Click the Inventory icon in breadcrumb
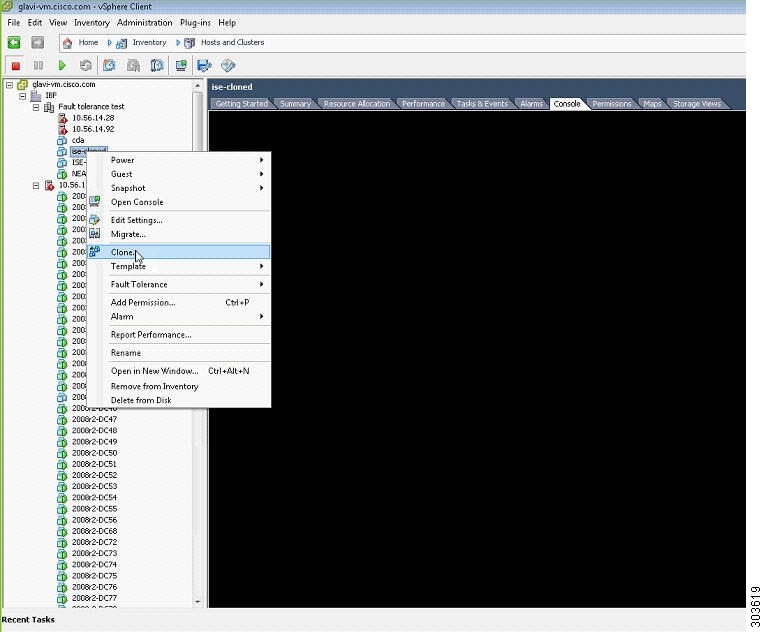Screen dimensions: 761x632 pos(121,43)
